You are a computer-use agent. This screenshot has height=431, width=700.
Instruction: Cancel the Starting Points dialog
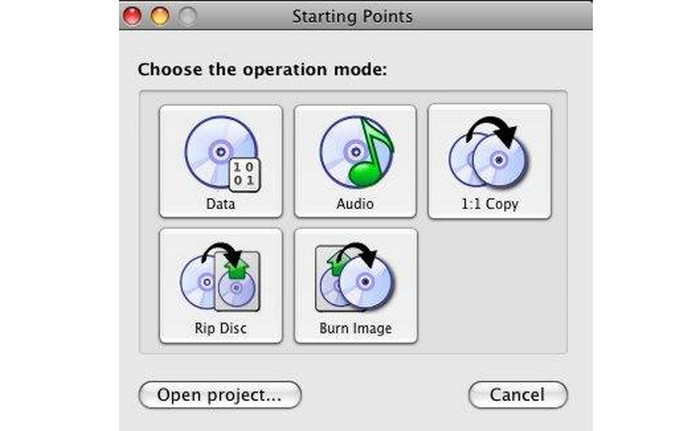518,395
